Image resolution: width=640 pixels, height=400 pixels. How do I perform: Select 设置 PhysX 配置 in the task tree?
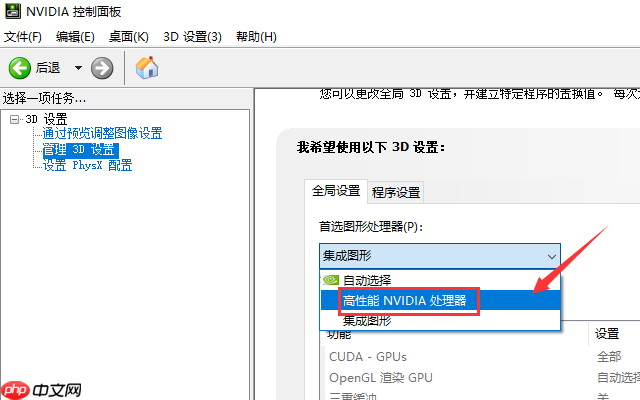pyautogui.click(x=87, y=165)
